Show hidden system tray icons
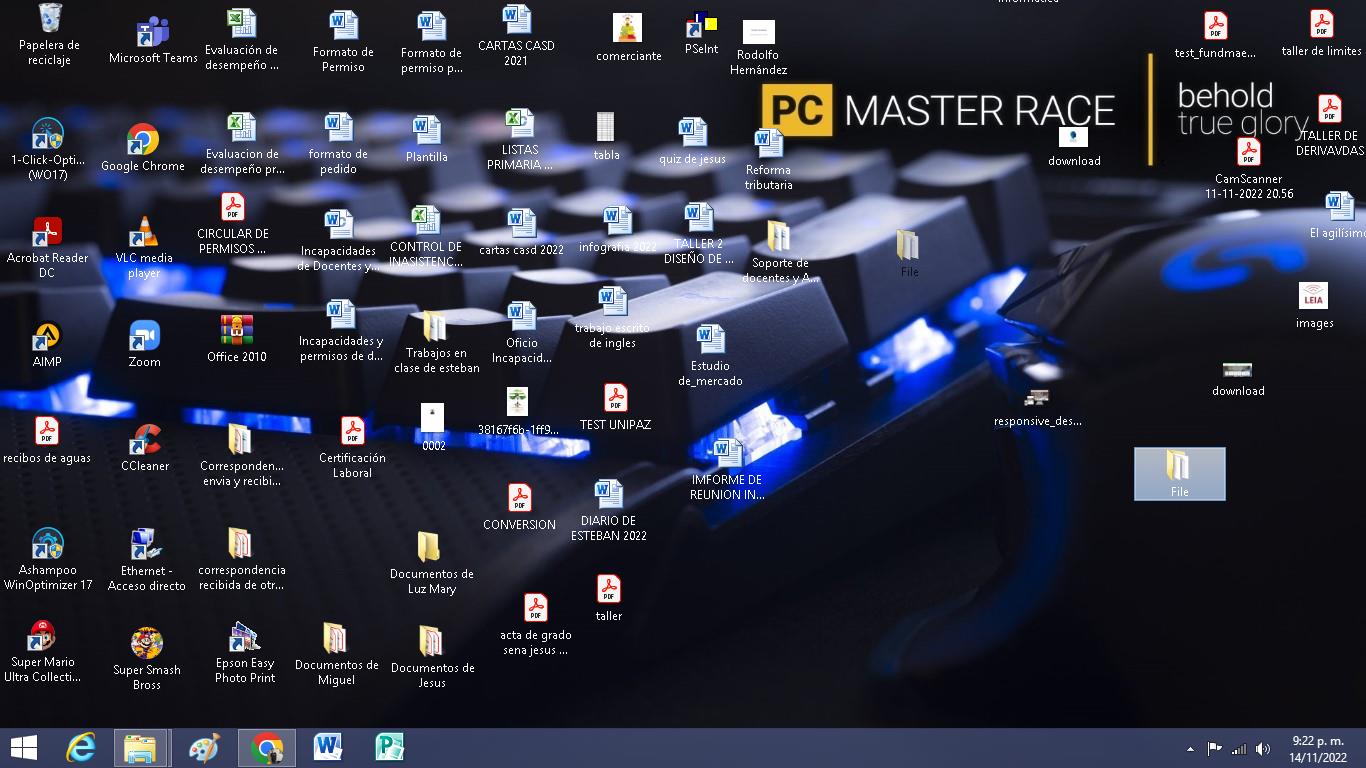The height and width of the screenshot is (768, 1366). click(1190, 749)
